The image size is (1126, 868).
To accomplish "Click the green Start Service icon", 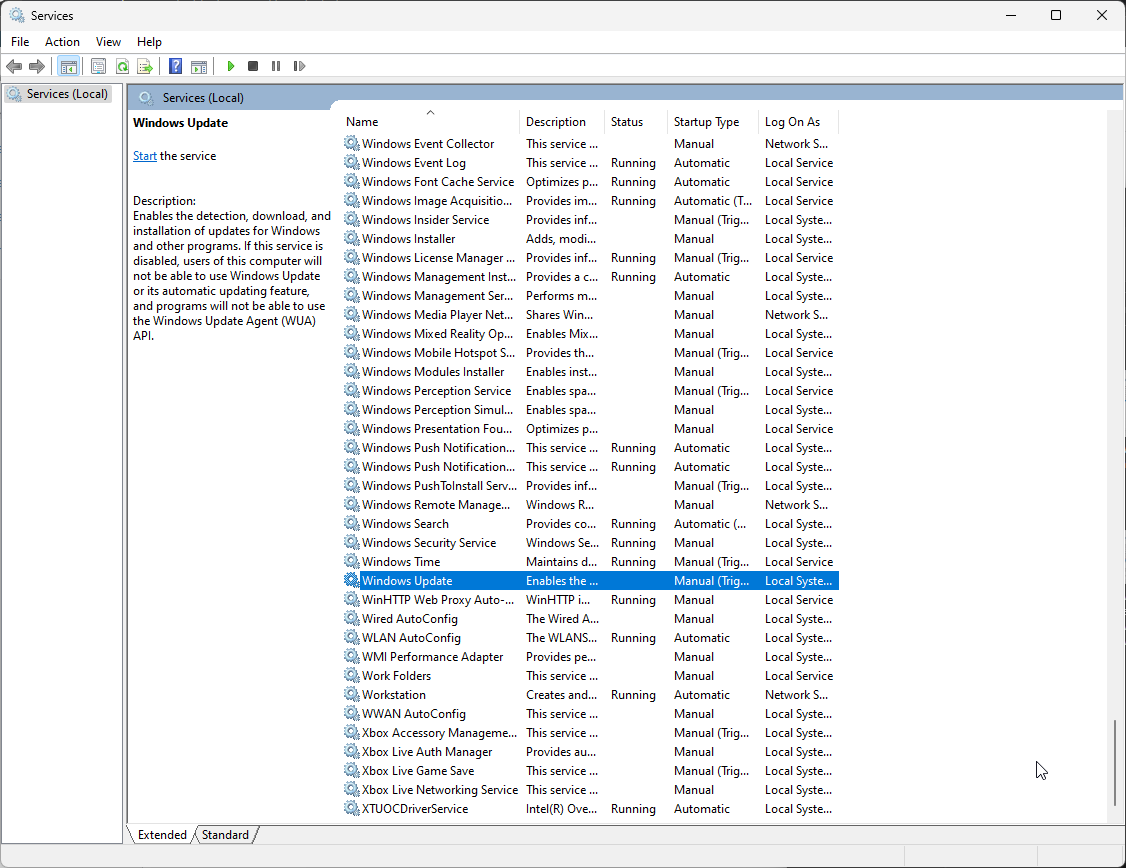I will pyautogui.click(x=231, y=66).
